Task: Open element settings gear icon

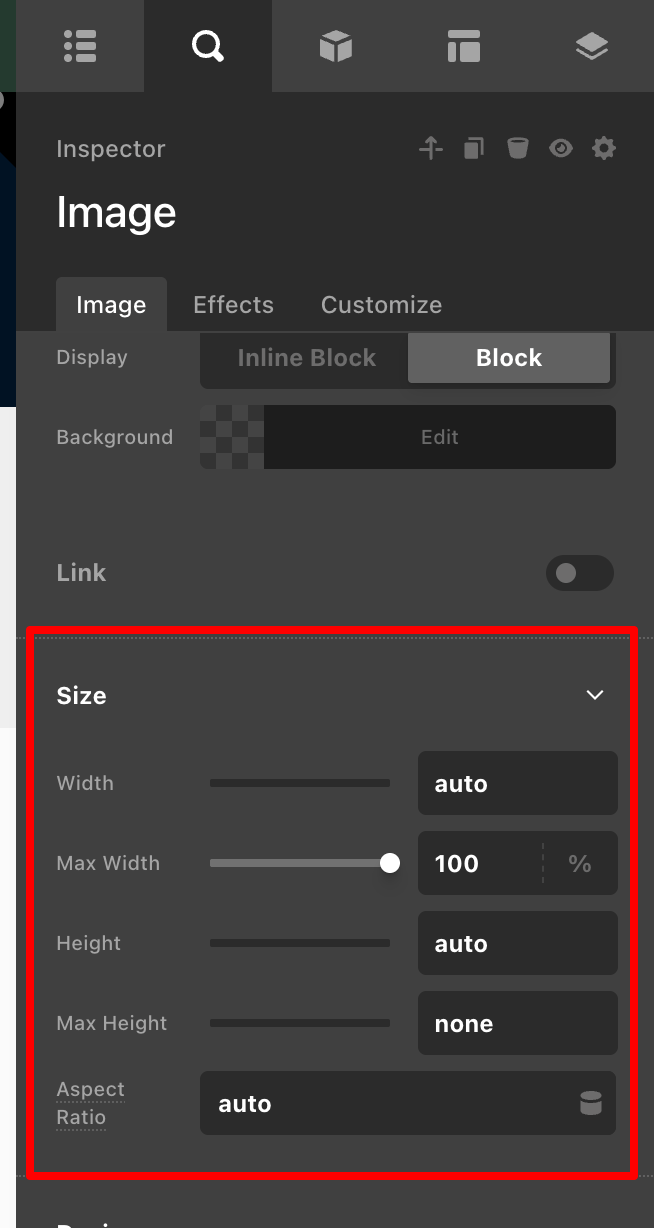Action: click(x=604, y=149)
